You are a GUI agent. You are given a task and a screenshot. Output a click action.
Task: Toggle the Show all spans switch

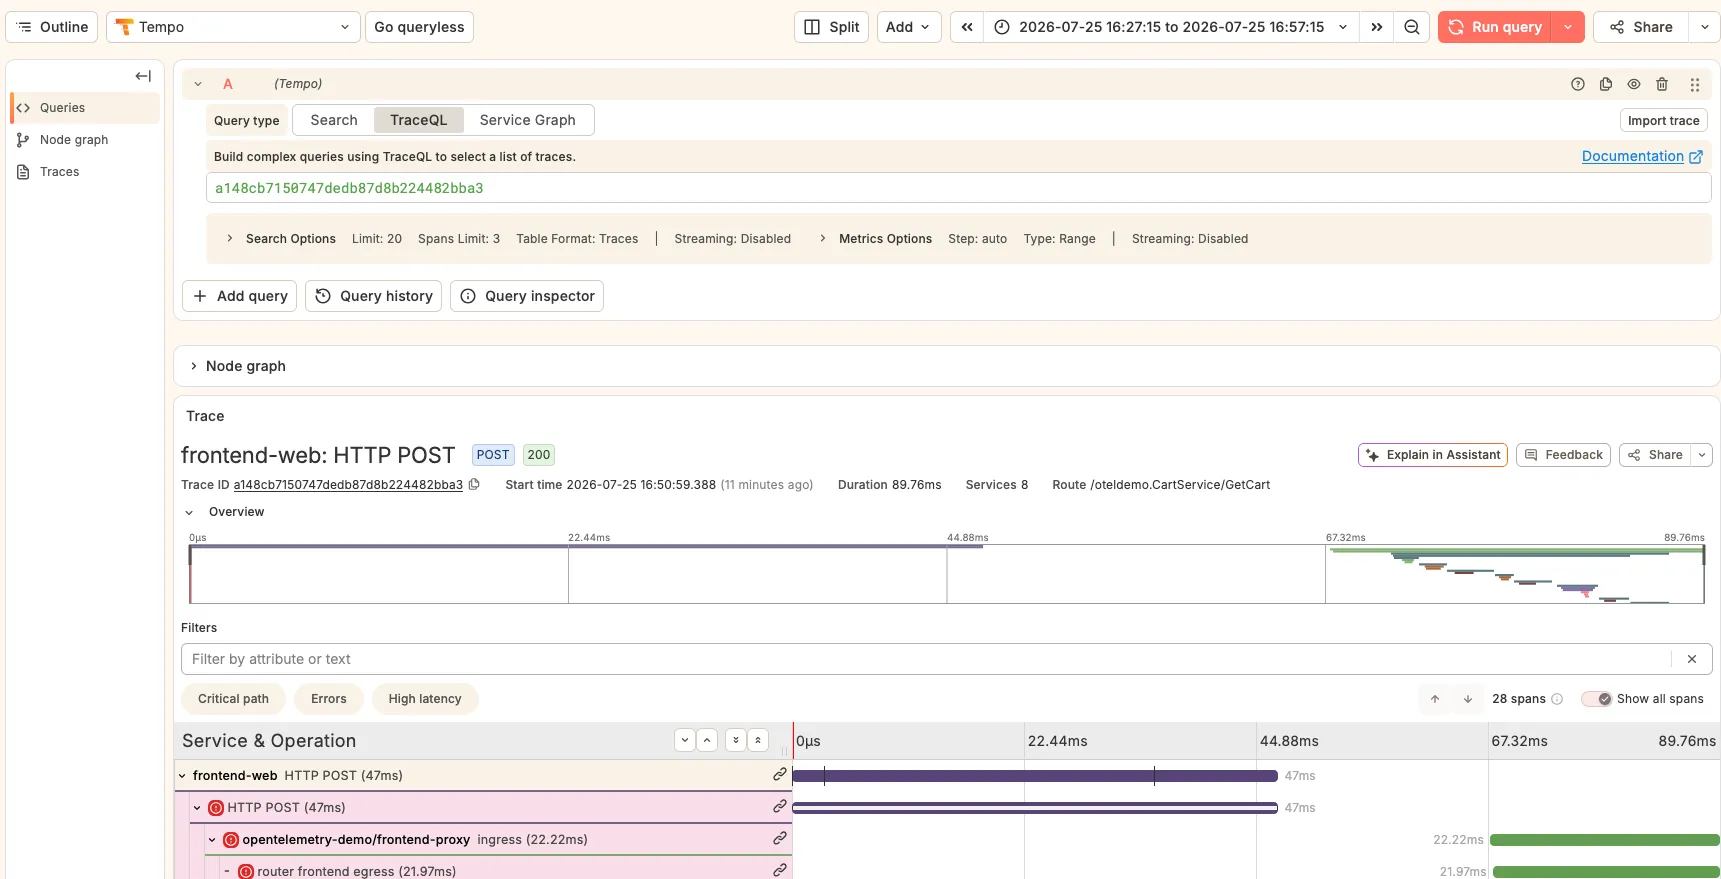(x=1597, y=699)
